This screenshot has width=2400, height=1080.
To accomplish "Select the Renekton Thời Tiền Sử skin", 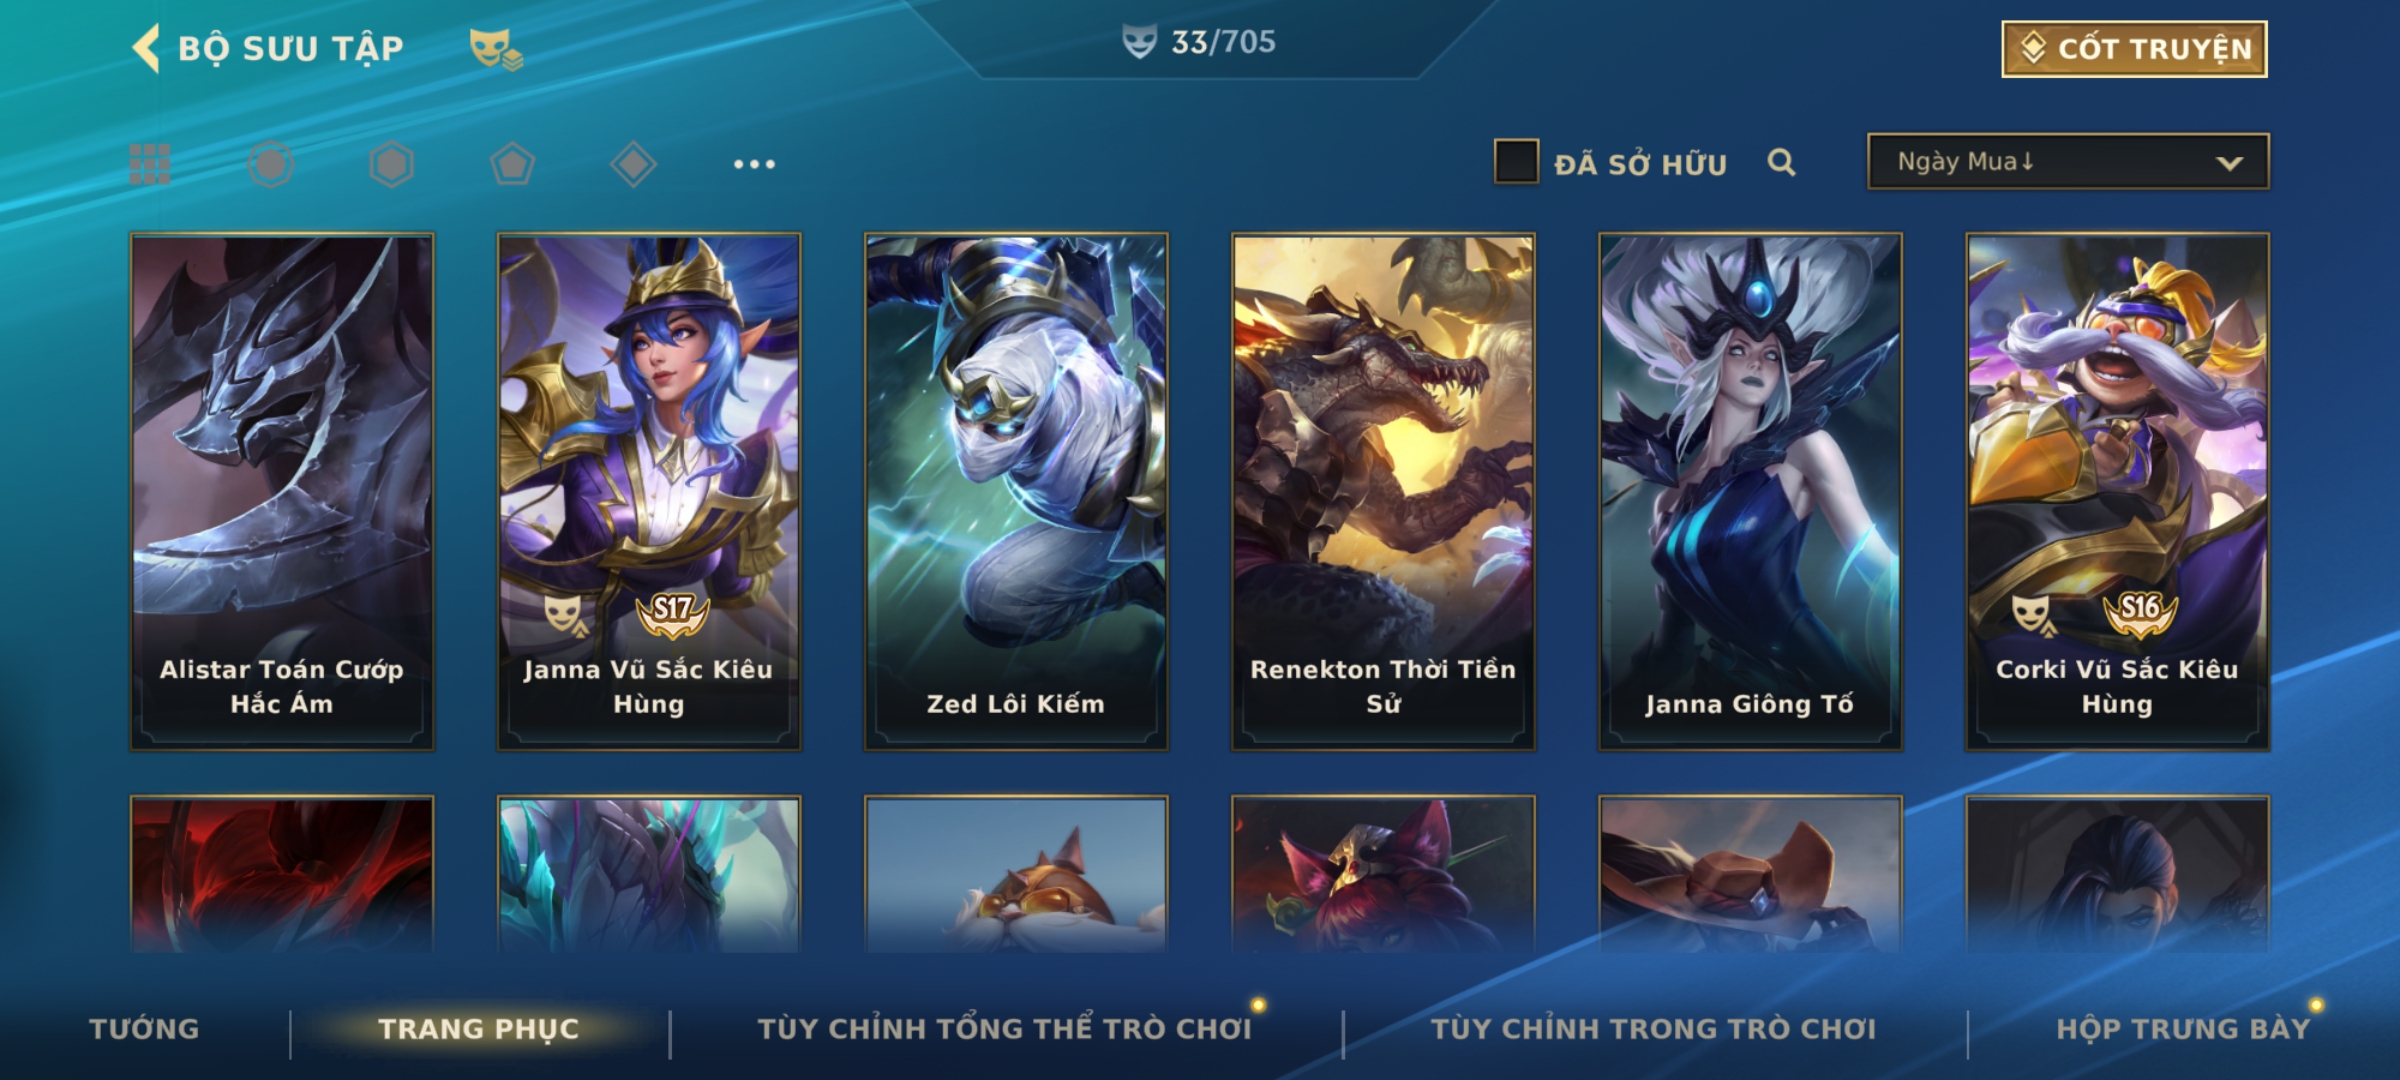I will [1383, 492].
